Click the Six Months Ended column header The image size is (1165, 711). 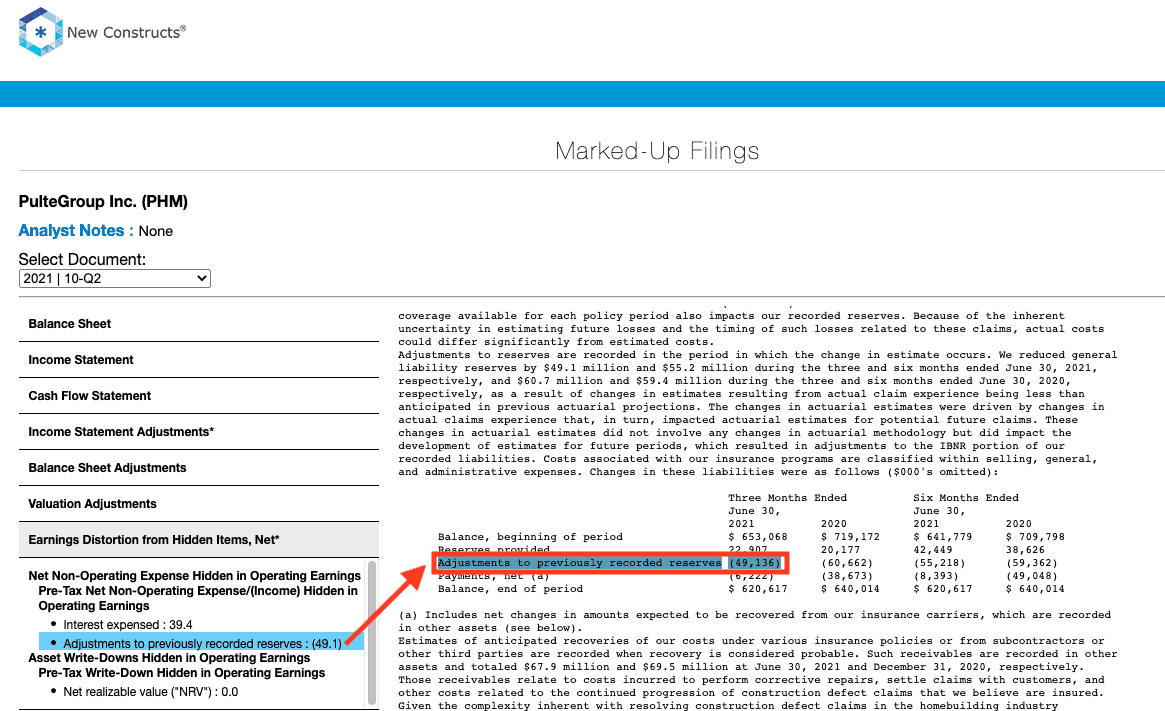(x=966, y=498)
